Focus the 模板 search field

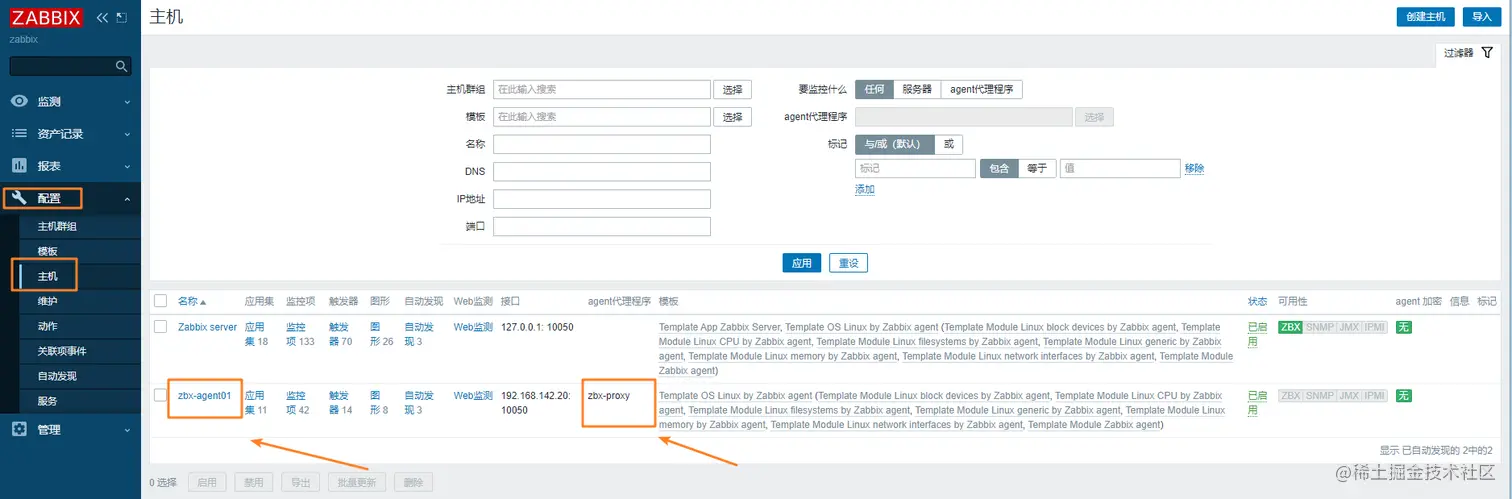pos(602,116)
